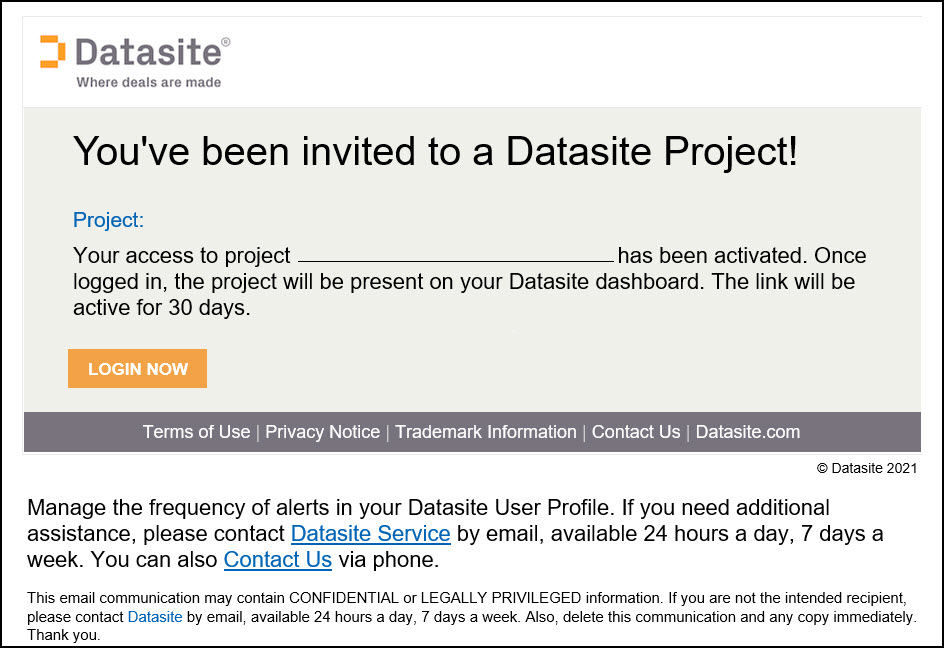Select the 'Project:' label text
The height and width of the screenshot is (648, 944).
pos(108,220)
